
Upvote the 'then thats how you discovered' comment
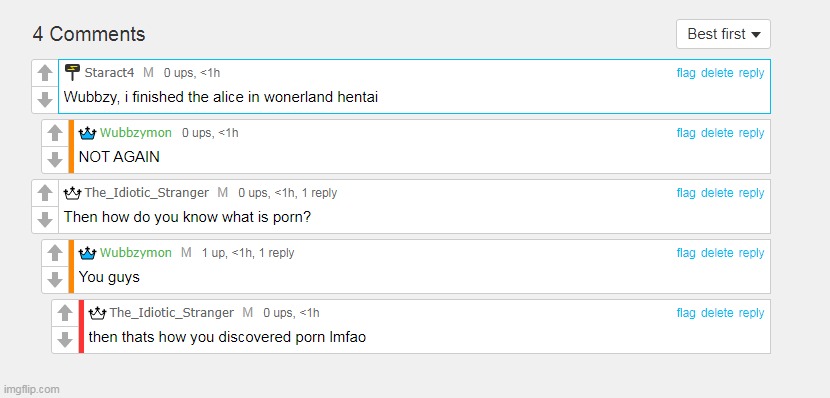(x=65, y=313)
